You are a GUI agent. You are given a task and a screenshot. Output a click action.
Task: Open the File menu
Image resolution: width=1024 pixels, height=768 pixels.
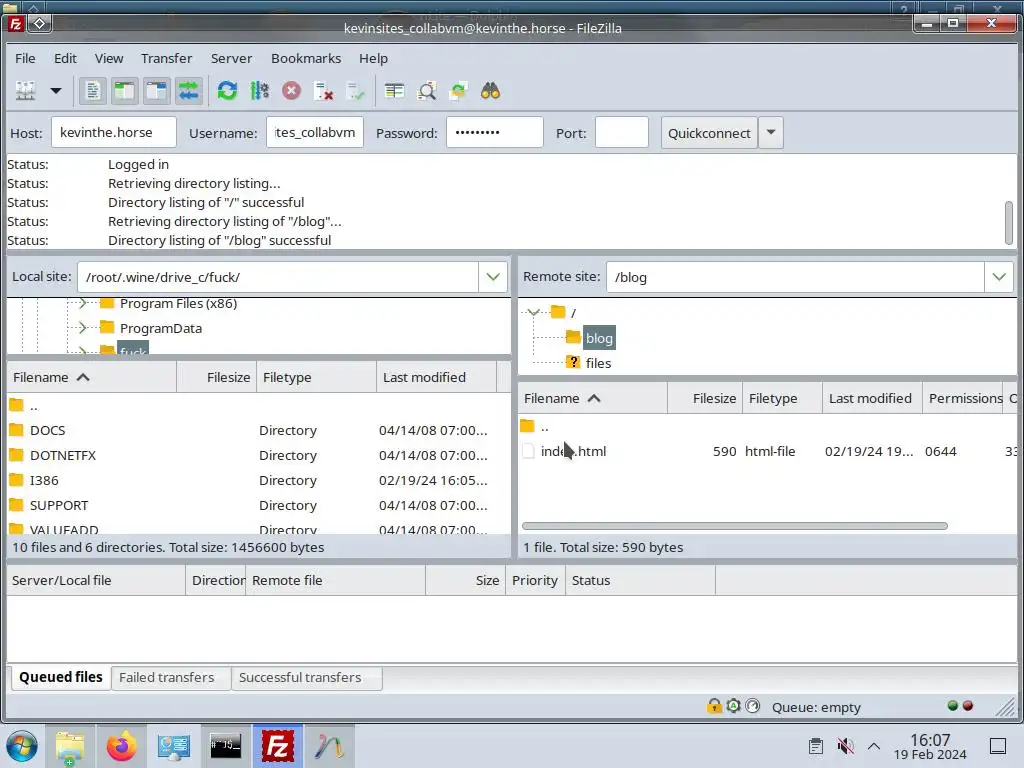25,58
